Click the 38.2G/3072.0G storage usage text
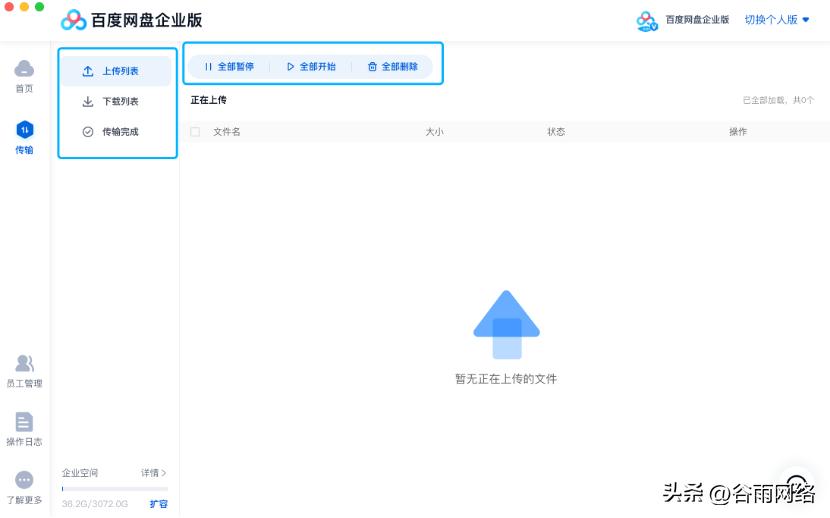Image resolution: width=830 pixels, height=518 pixels. pos(95,504)
